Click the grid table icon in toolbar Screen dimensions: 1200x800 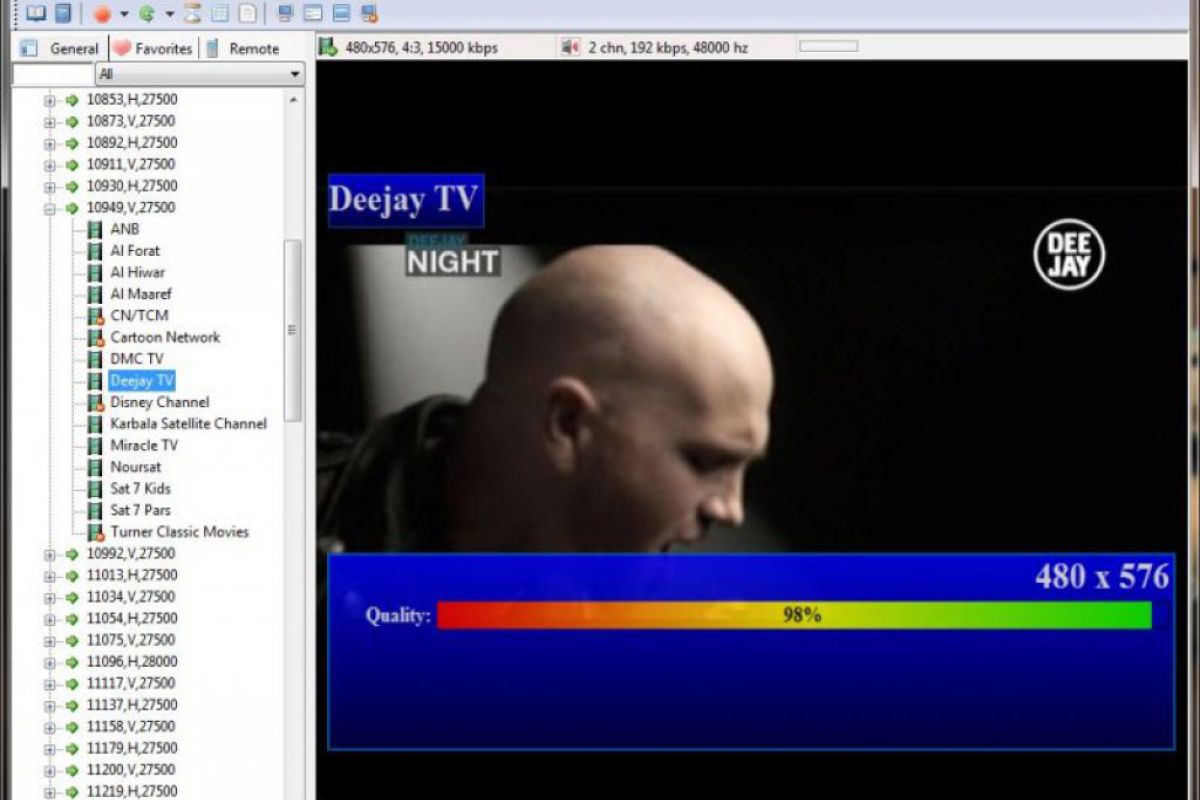220,13
